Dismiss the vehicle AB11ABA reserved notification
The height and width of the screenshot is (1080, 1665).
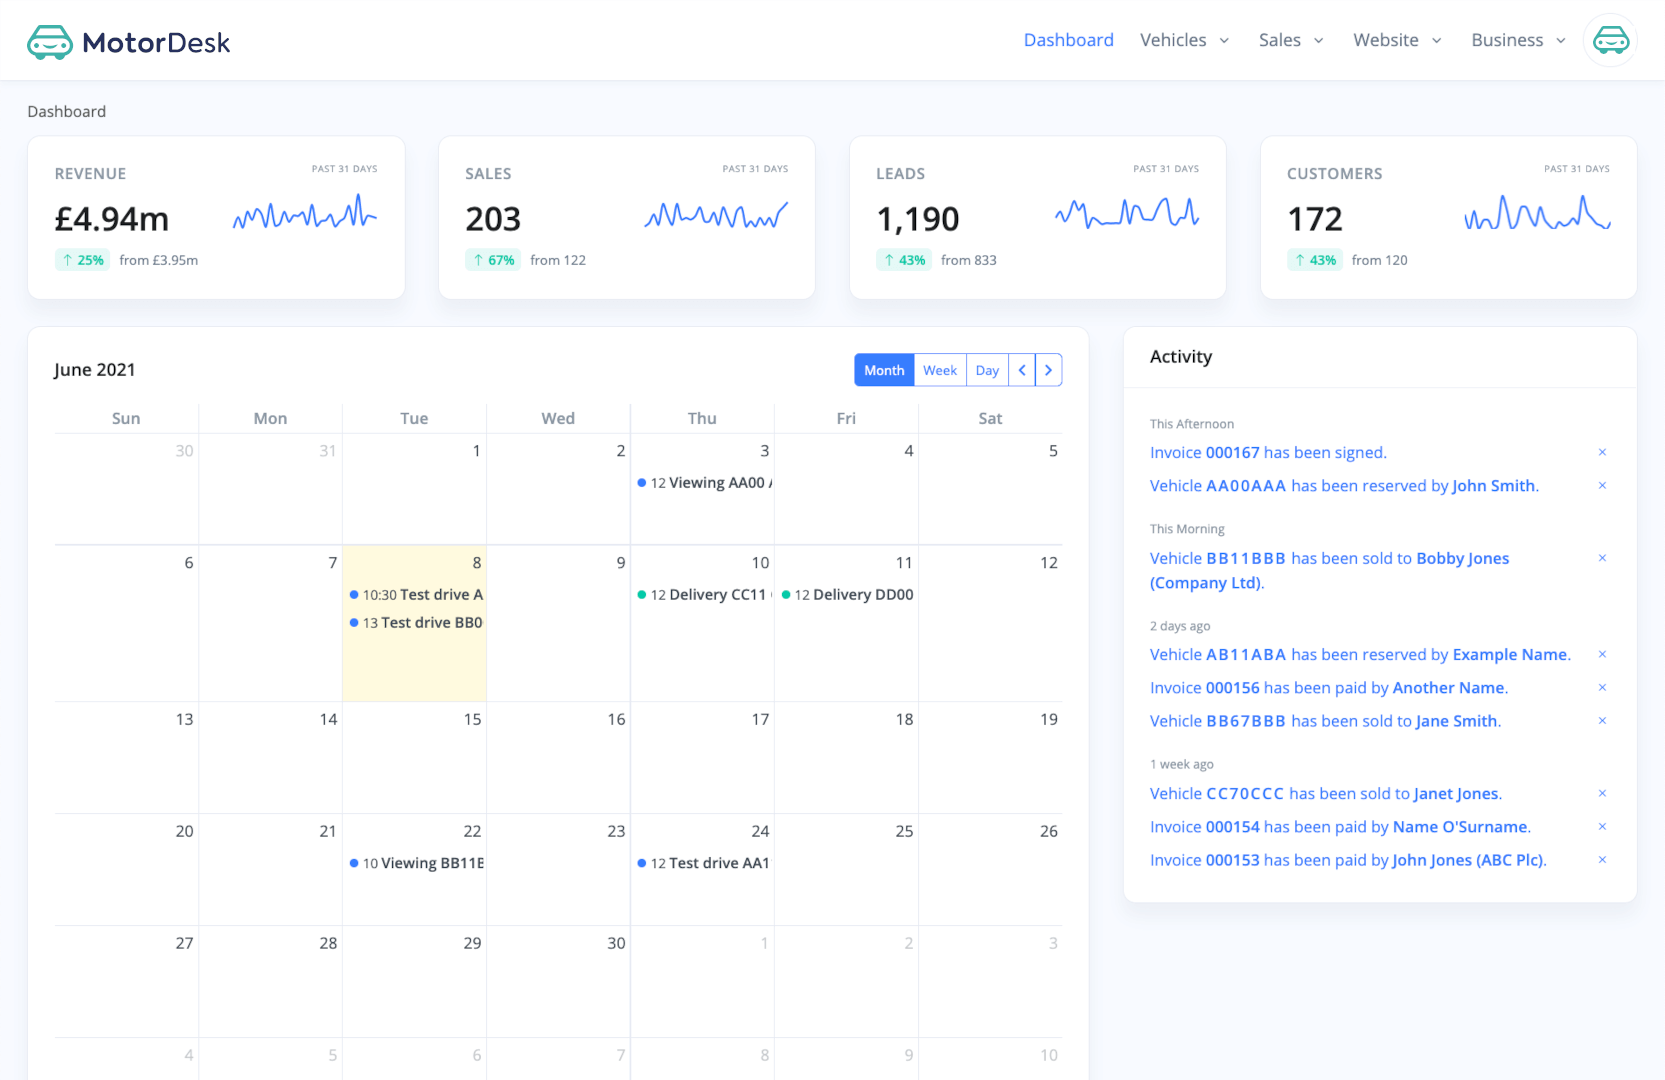[1602, 654]
